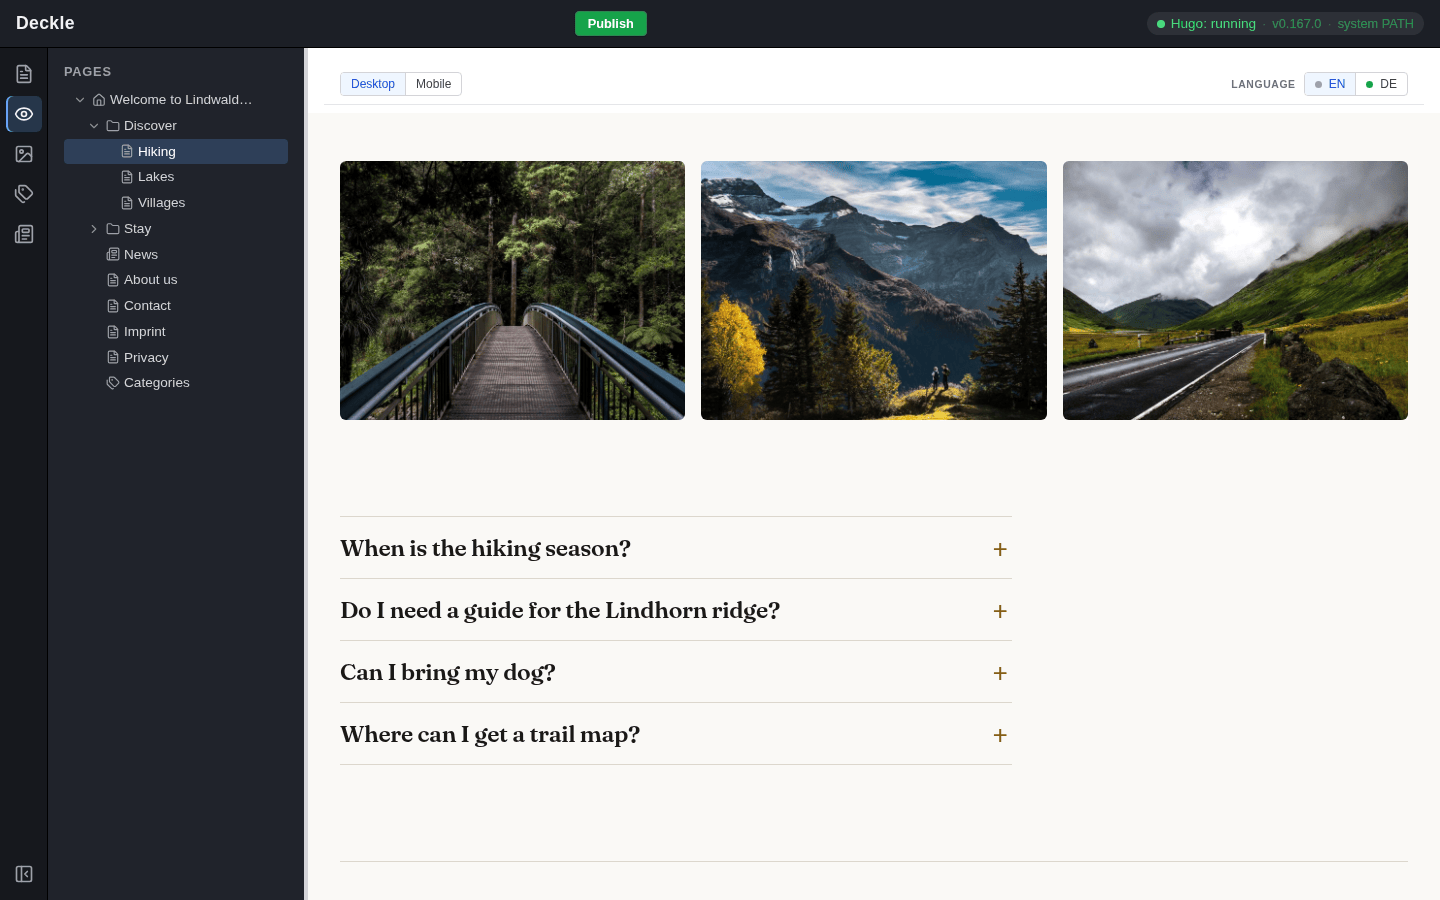Open the Tags icon in sidebar
1440x900 pixels.
24,194
